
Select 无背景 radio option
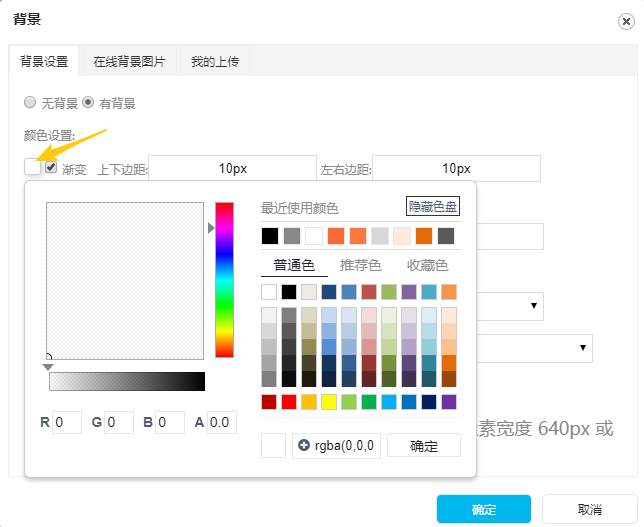point(30,102)
